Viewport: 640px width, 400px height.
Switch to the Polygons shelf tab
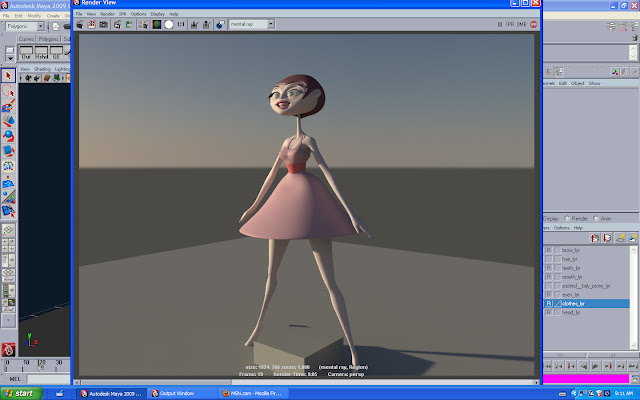pos(49,39)
